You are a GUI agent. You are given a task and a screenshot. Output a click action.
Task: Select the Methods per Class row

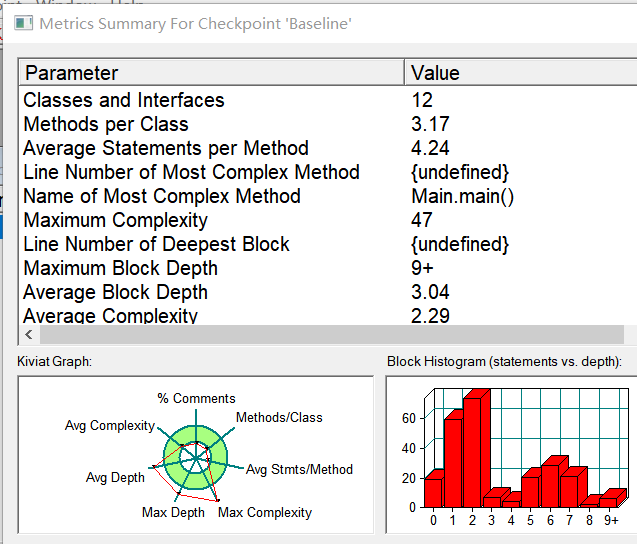click(x=328, y=124)
